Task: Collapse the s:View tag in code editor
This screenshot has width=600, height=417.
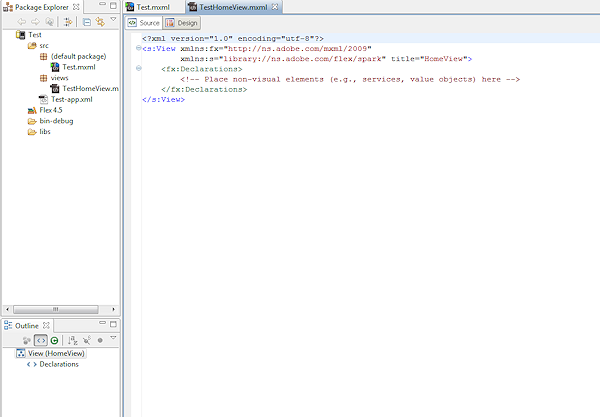Action: 137,47
